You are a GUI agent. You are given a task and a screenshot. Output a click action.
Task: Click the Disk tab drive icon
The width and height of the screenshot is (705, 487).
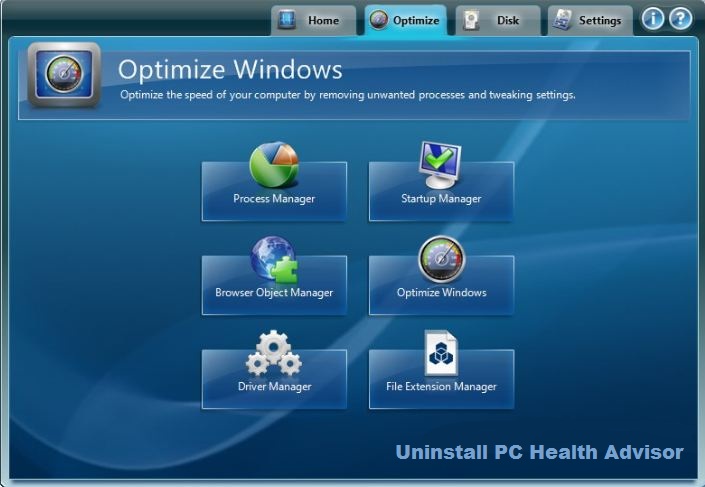pyautogui.click(x=471, y=20)
